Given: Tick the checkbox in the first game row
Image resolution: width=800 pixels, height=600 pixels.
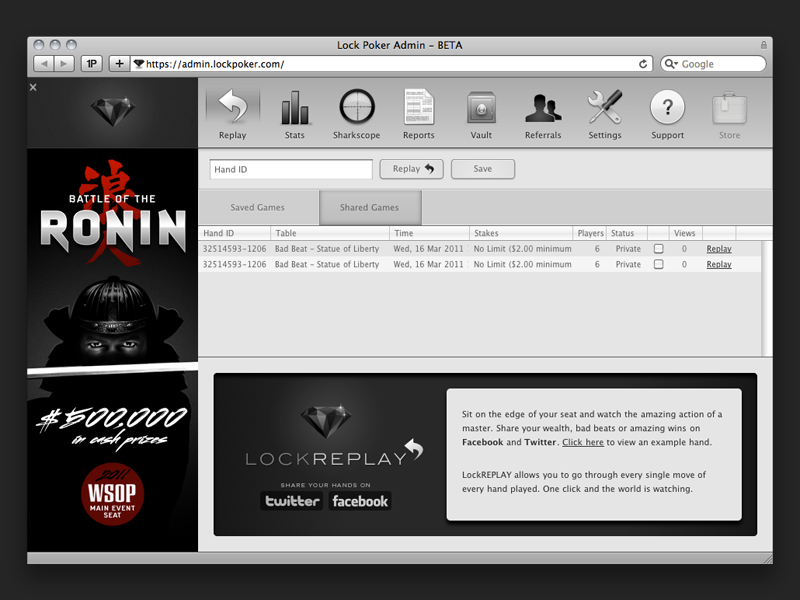Looking at the screenshot, I should pos(659,248).
